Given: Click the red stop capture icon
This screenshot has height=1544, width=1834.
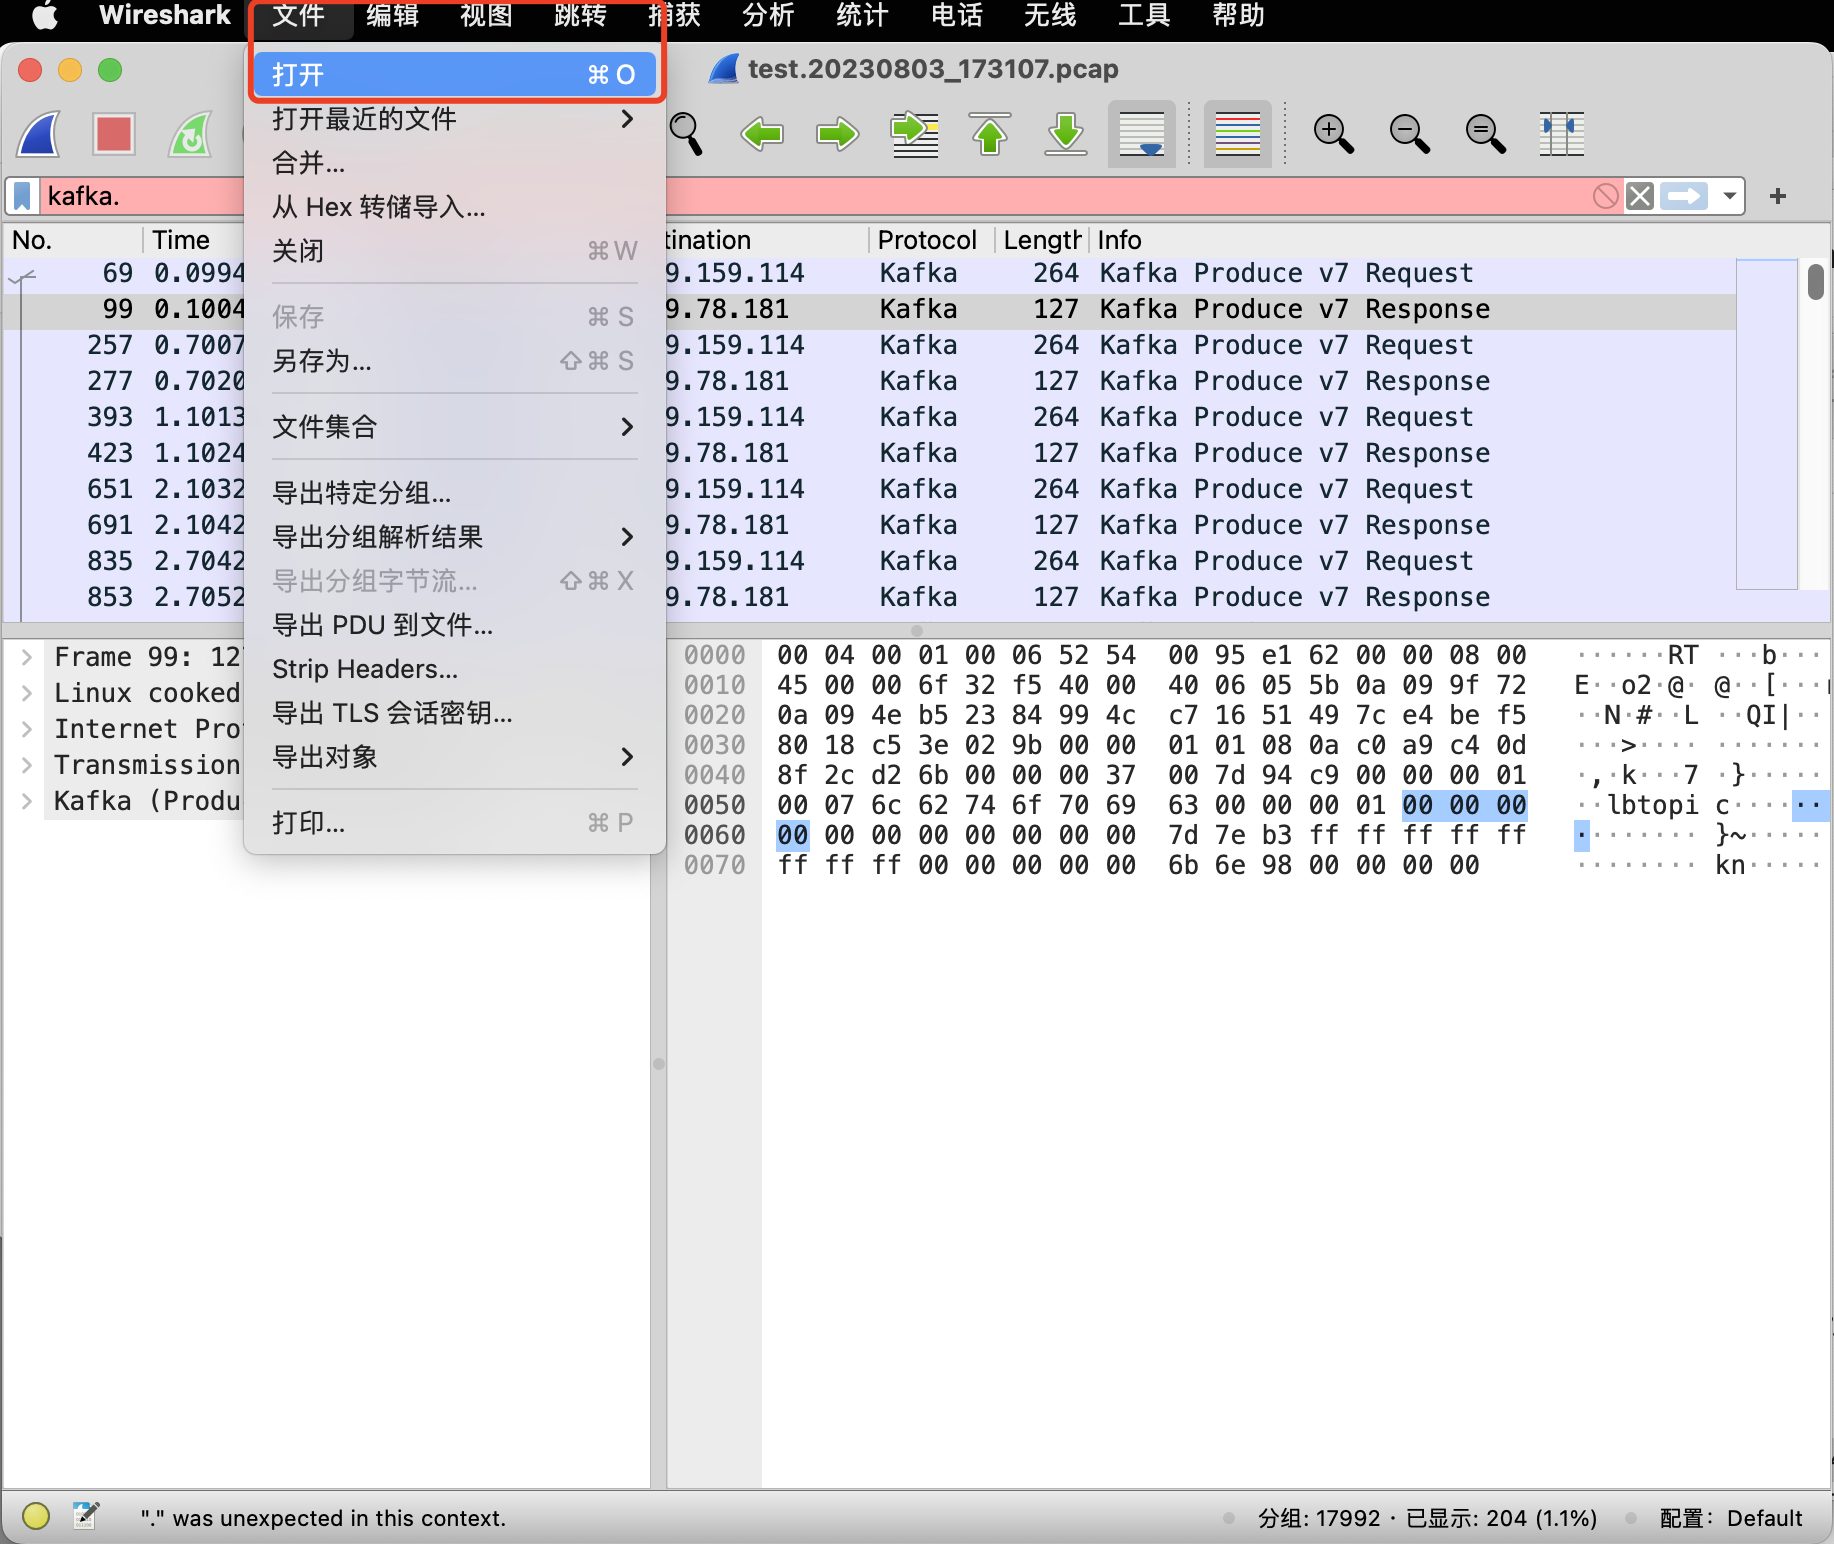Looking at the screenshot, I should [x=114, y=134].
